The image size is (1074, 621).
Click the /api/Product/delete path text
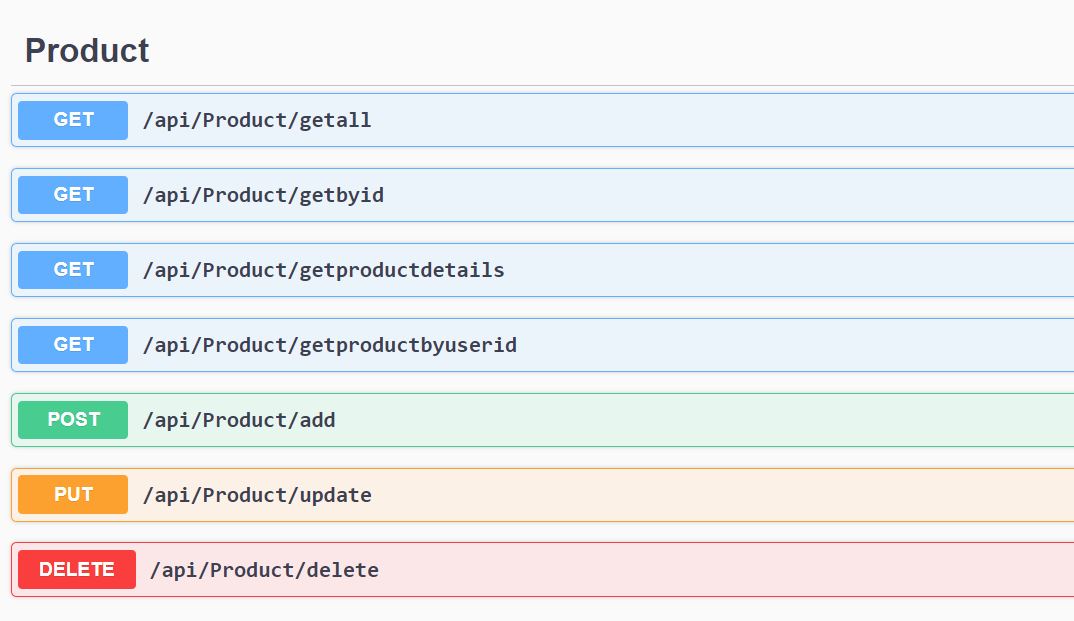point(264,569)
